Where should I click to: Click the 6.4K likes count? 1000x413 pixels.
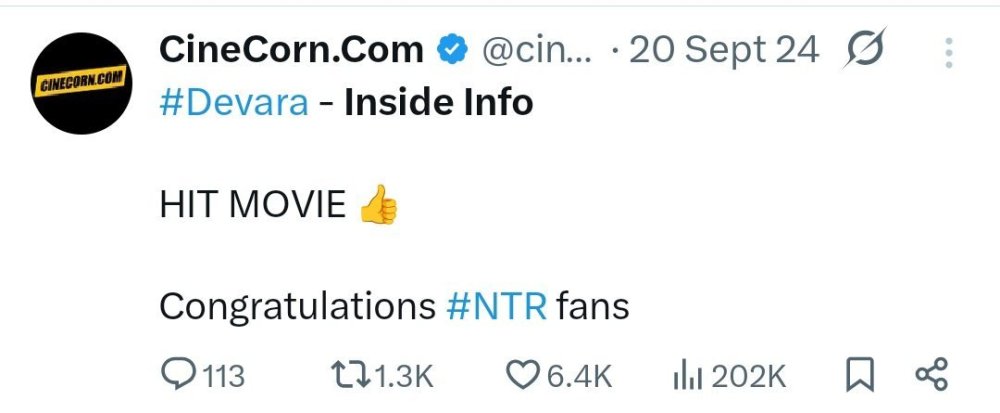pos(580,377)
